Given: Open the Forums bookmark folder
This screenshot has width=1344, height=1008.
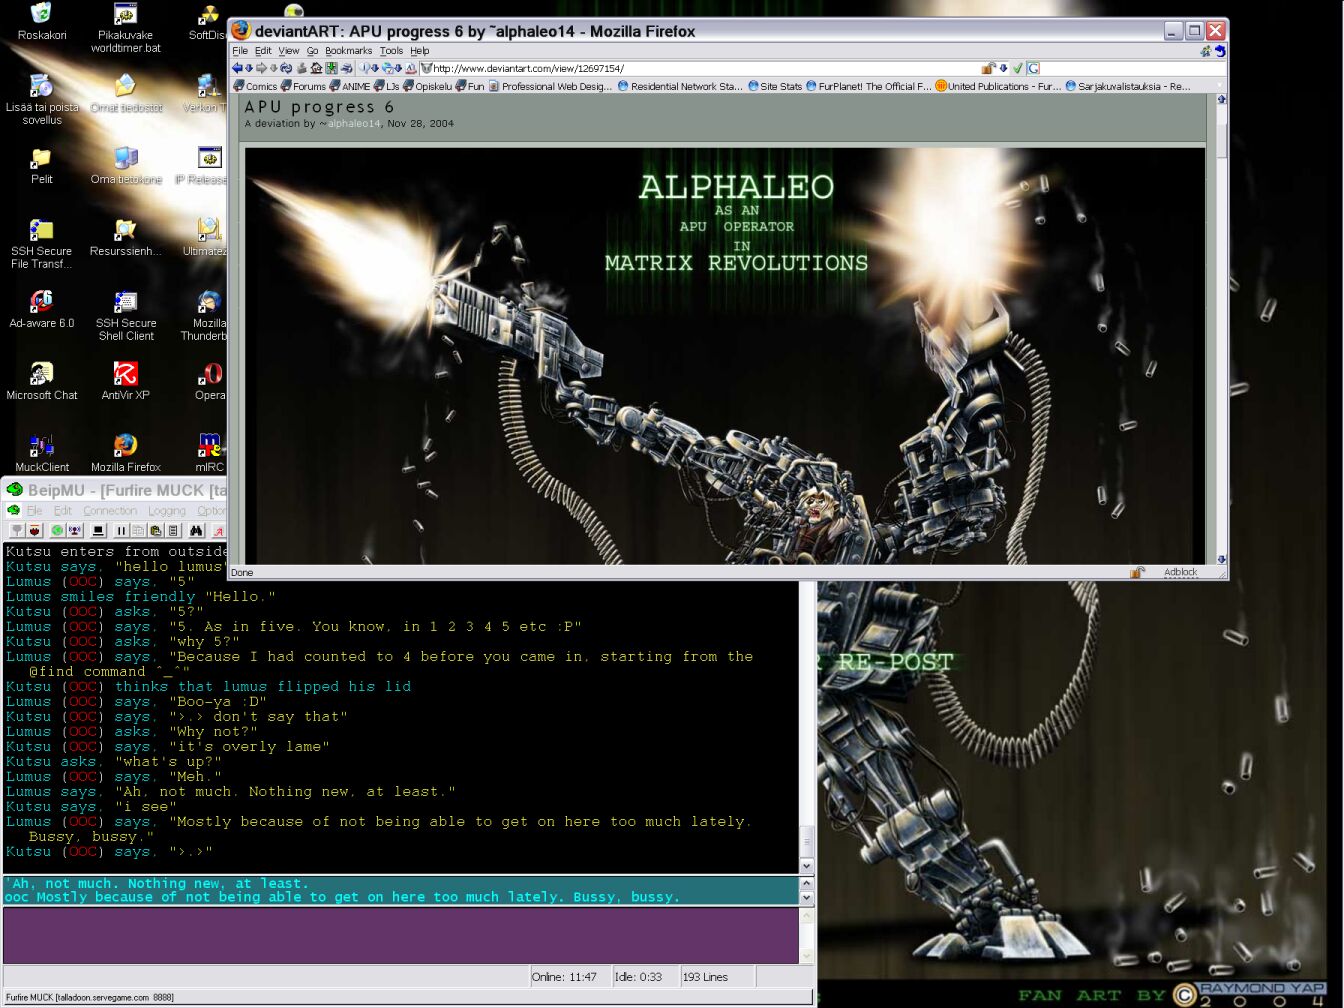Looking at the screenshot, I should point(303,86).
